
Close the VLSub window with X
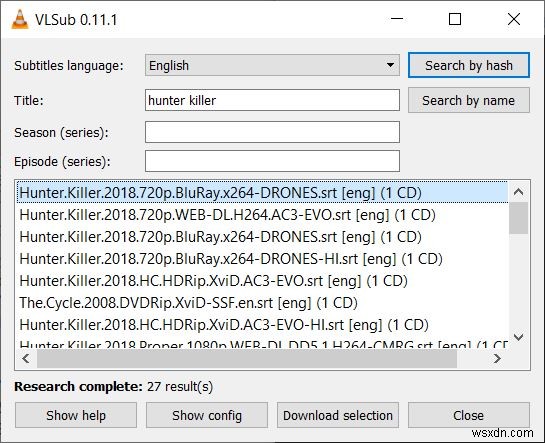tap(514, 19)
